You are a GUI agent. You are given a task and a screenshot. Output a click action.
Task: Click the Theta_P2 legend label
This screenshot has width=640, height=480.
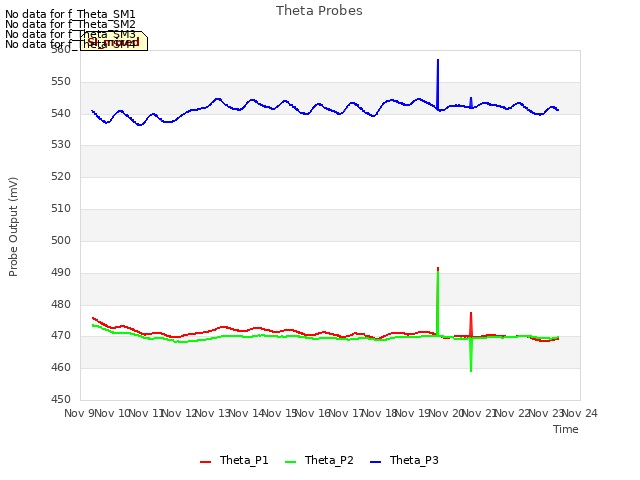[x=329, y=460]
